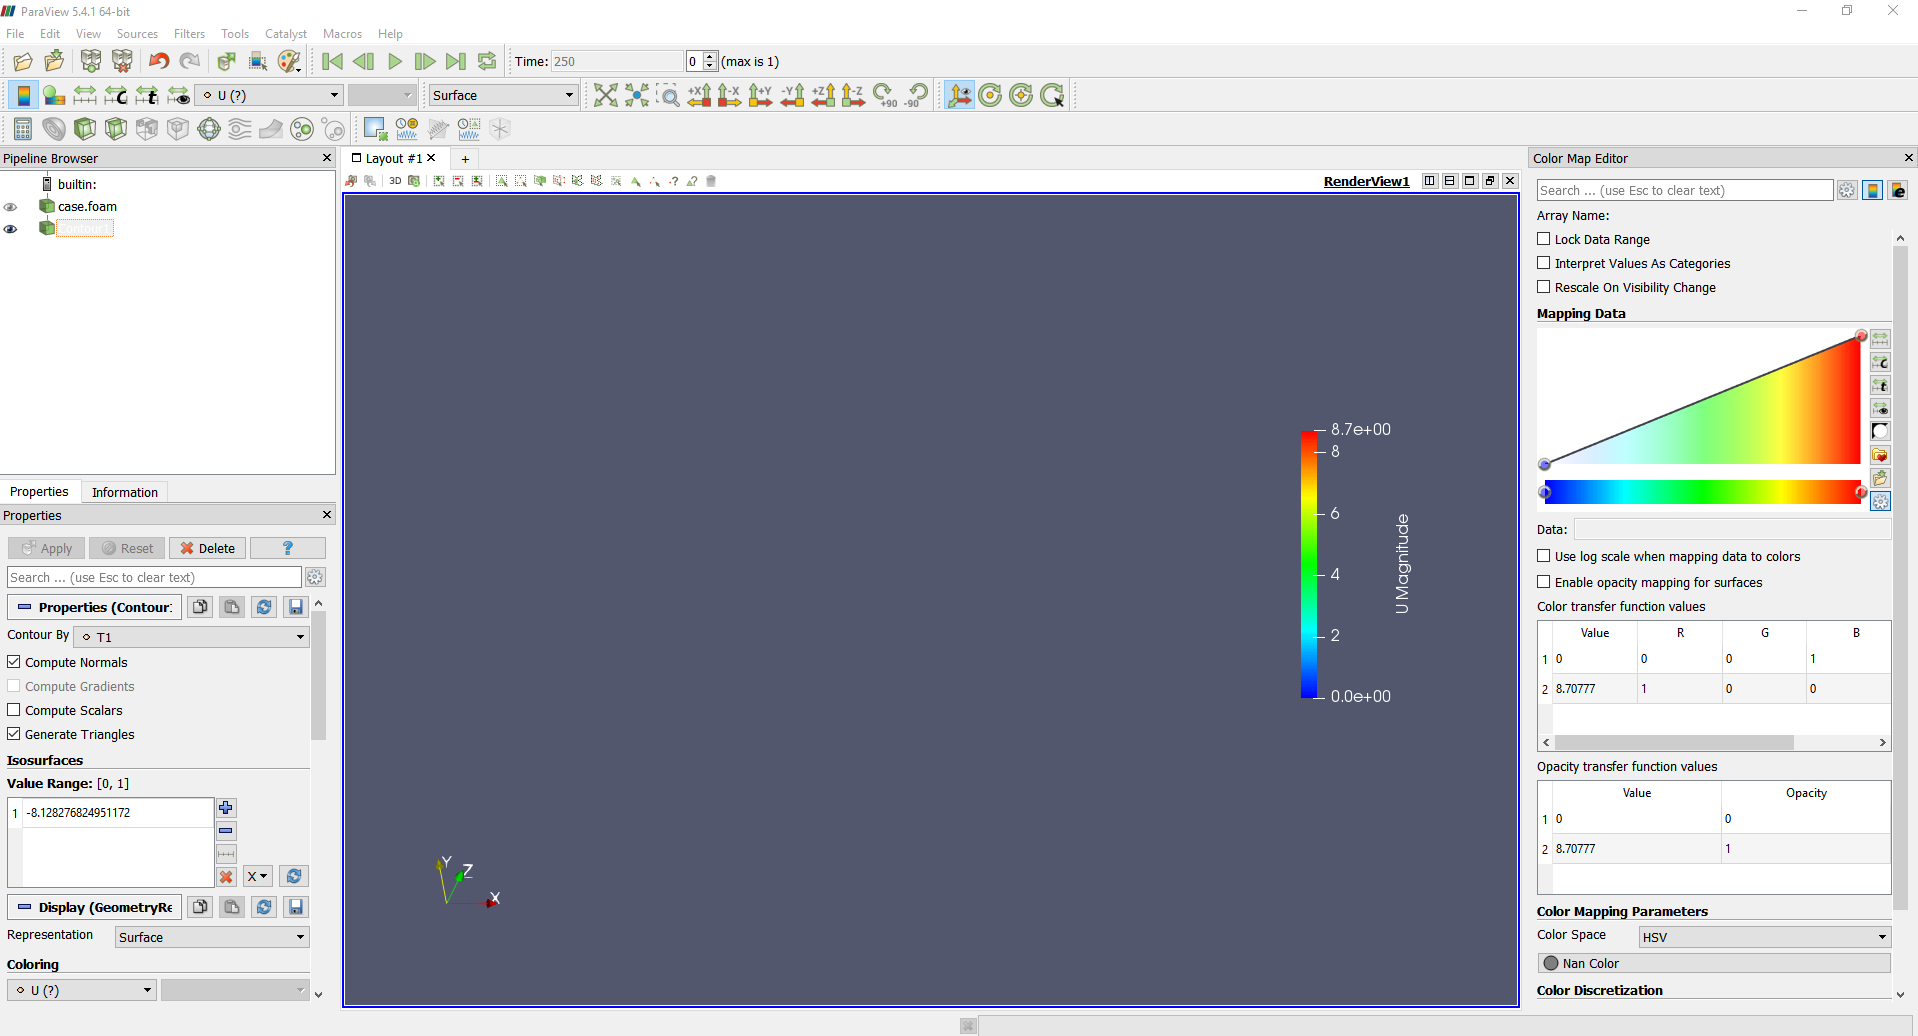The image size is (1918, 1036).
Task: Click the Delete button in Properties
Action: (x=208, y=548)
